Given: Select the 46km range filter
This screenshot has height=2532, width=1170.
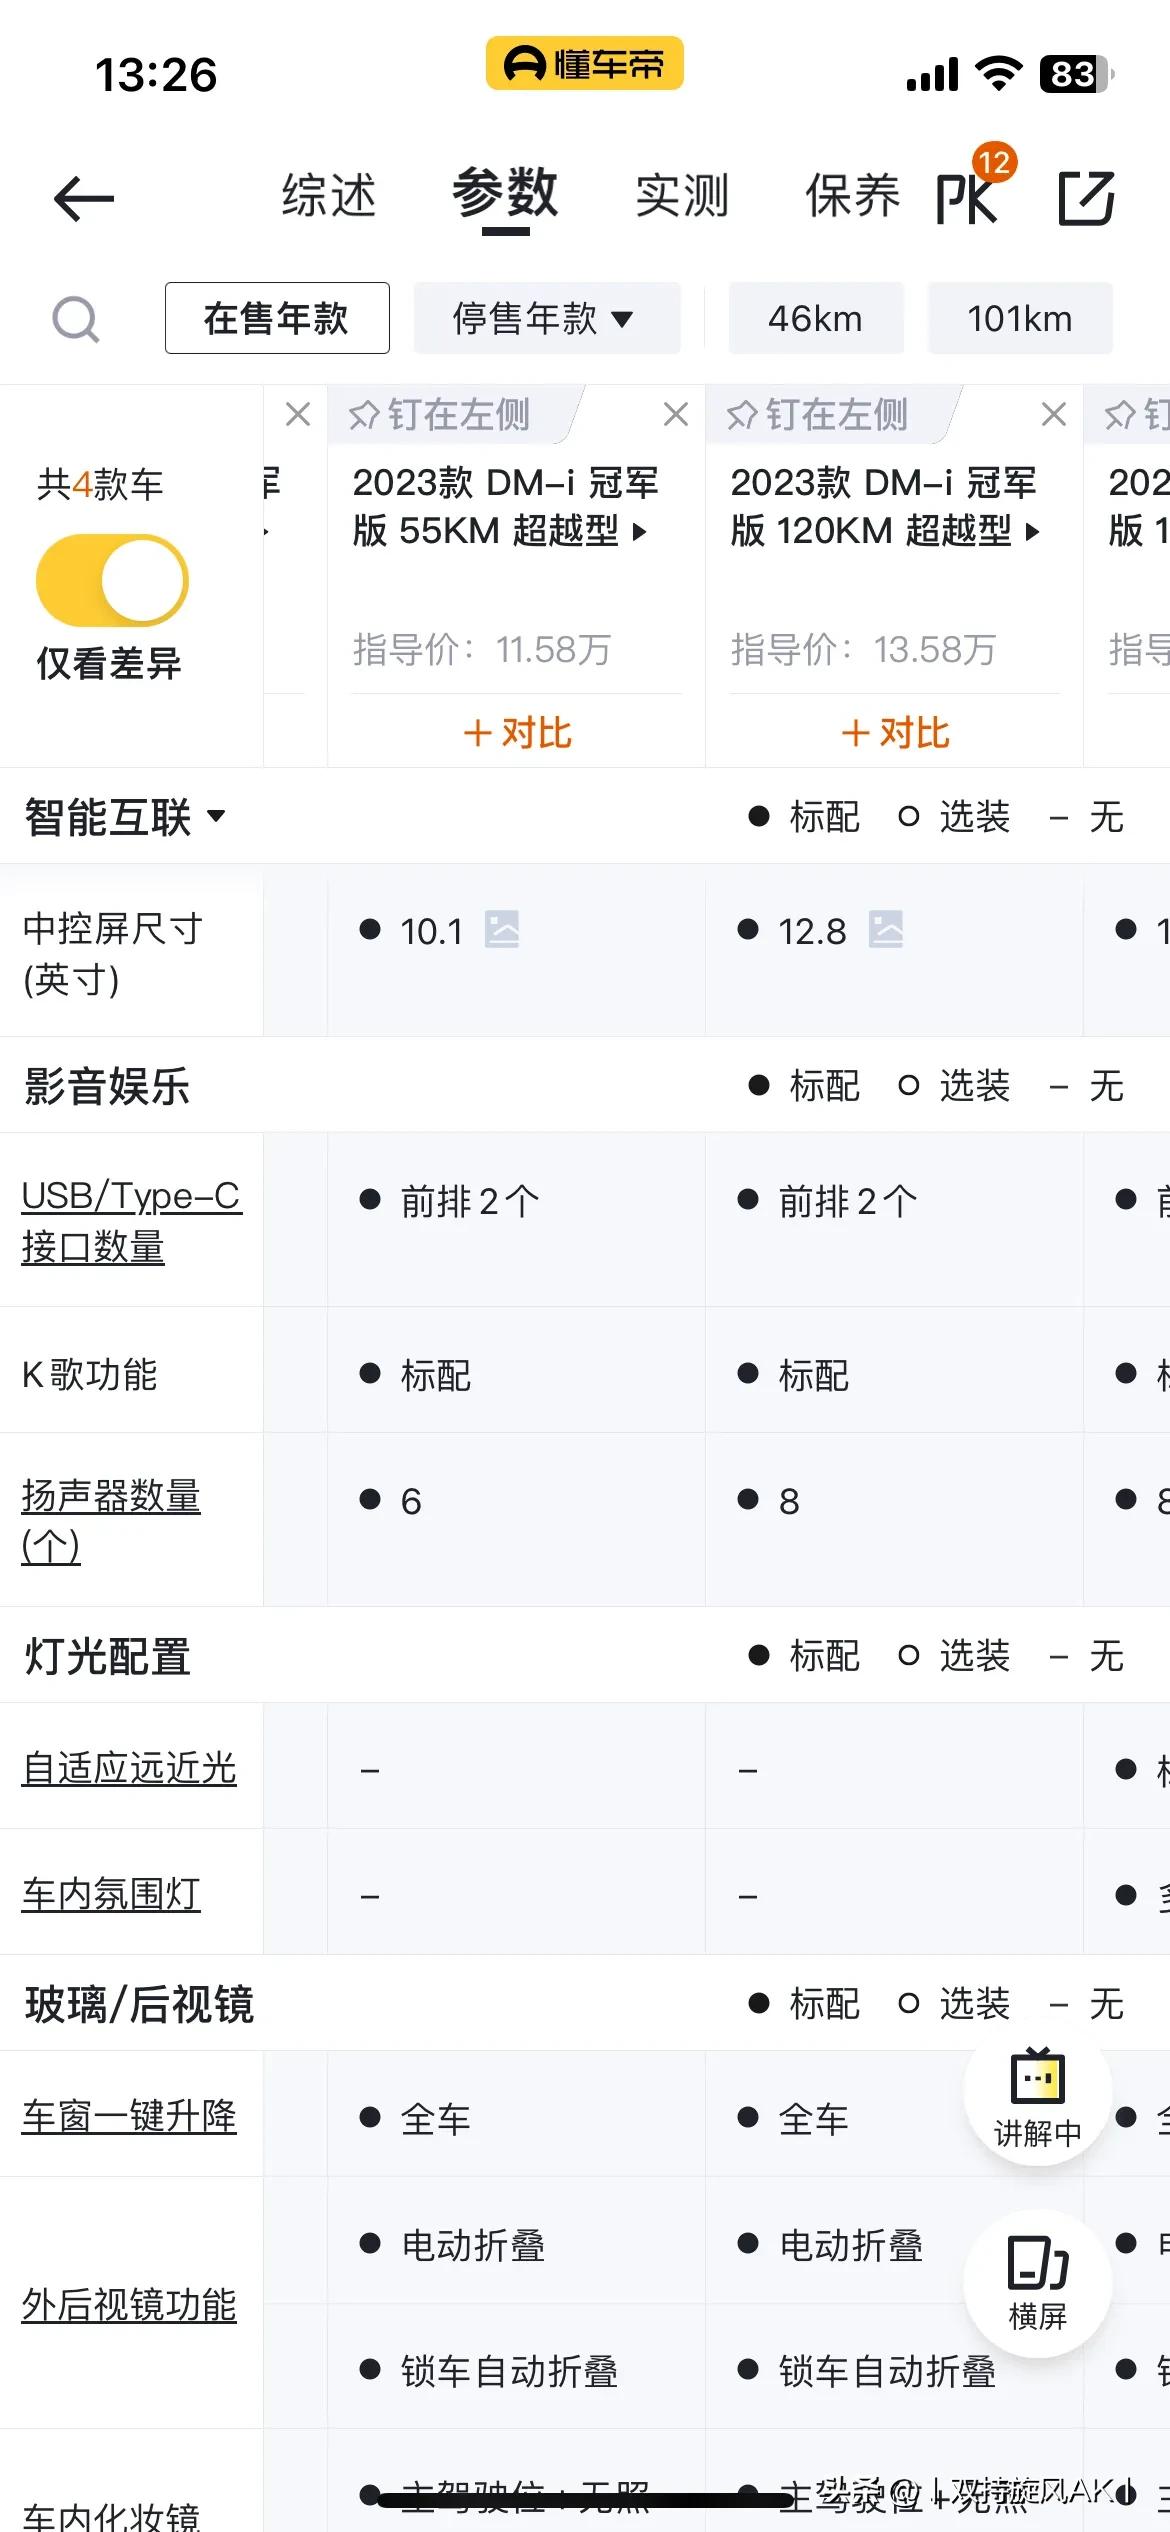Looking at the screenshot, I should click(816, 318).
